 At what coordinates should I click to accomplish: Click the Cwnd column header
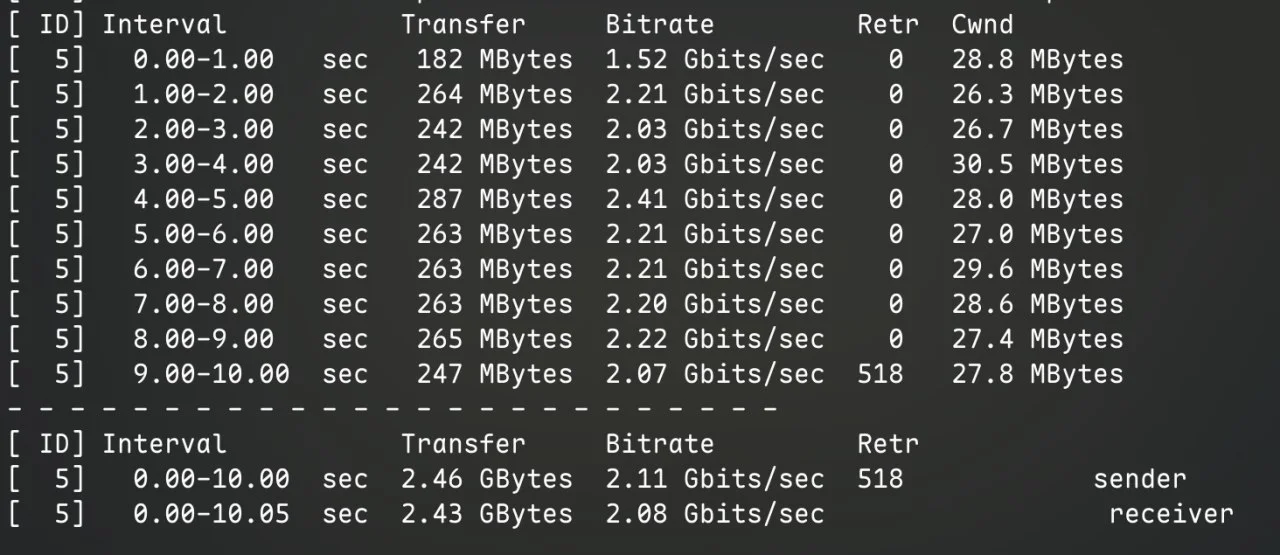pos(982,25)
